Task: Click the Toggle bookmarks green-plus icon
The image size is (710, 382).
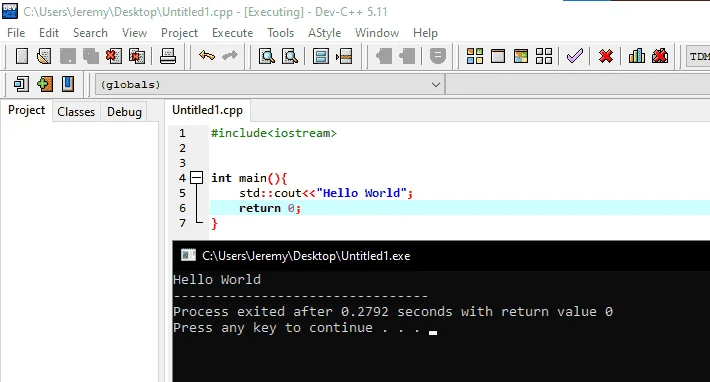Action: [45, 84]
